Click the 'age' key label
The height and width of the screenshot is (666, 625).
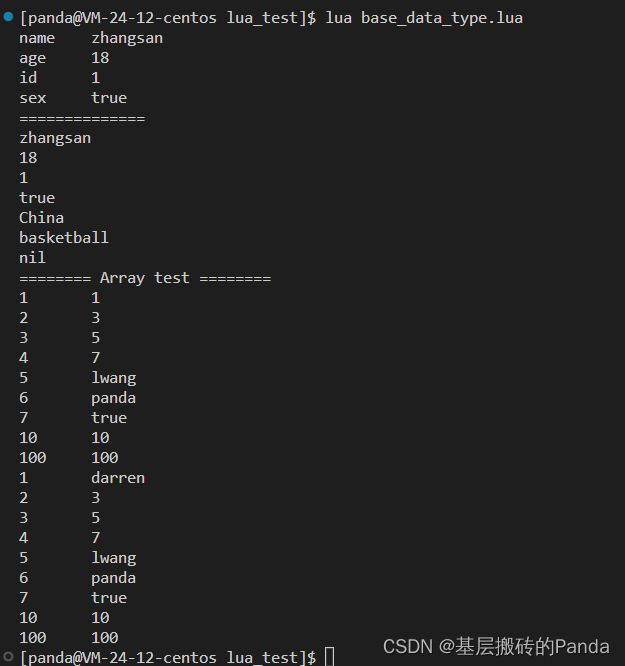33,59
